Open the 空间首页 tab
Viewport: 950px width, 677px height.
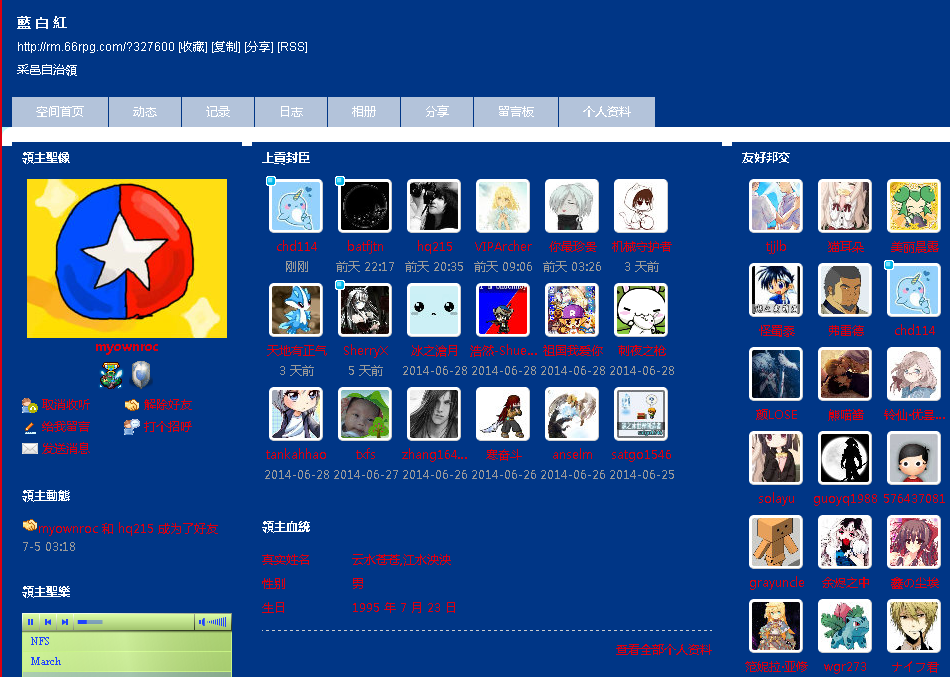(60, 112)
